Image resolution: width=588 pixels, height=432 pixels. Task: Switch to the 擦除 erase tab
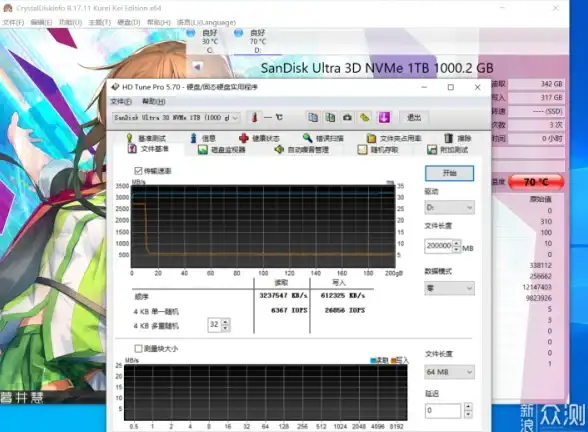pyautogui.click(x=458, y=138)
